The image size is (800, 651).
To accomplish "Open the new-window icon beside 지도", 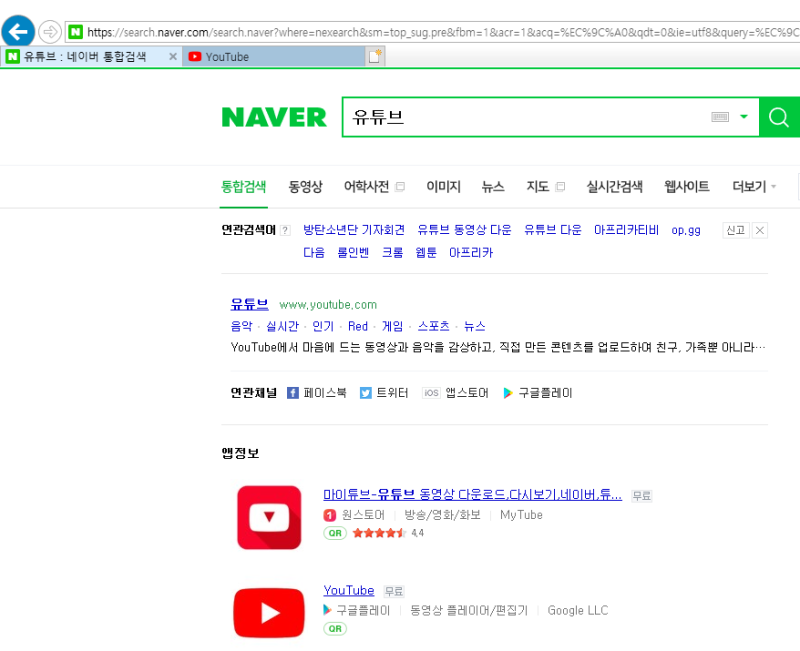I will (560, 187).
